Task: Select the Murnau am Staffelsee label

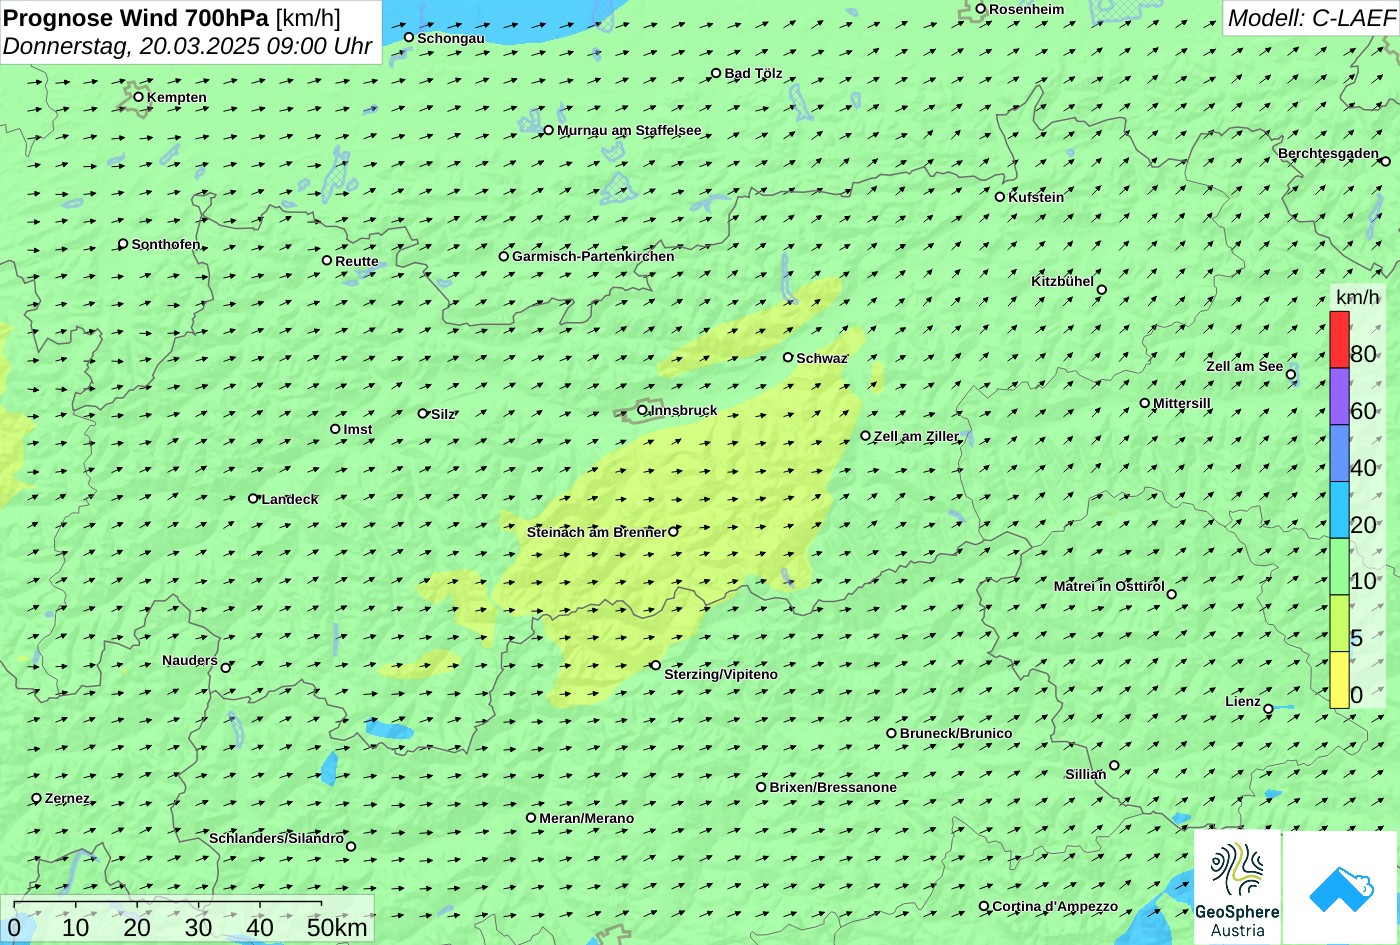Action: tap(629, 130)
